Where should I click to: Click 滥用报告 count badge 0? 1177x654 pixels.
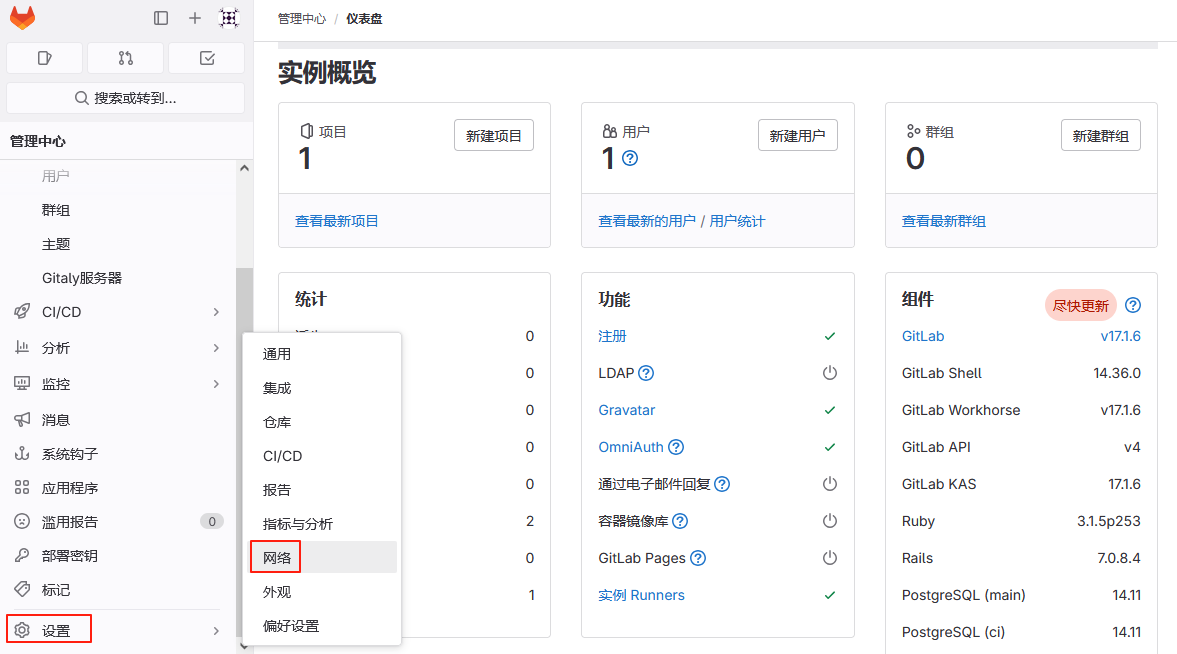pyautogui.click(x=212, y=522)
